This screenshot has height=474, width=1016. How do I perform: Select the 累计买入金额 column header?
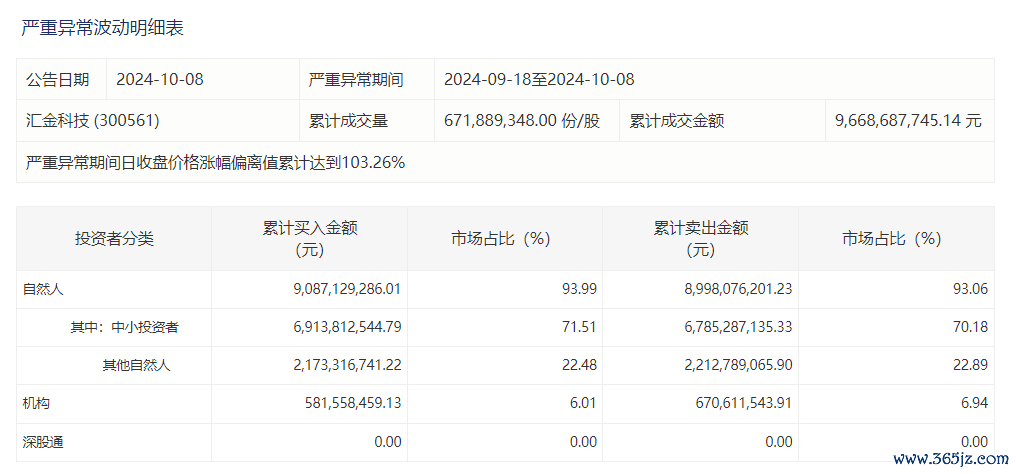[x=310, y=238]
